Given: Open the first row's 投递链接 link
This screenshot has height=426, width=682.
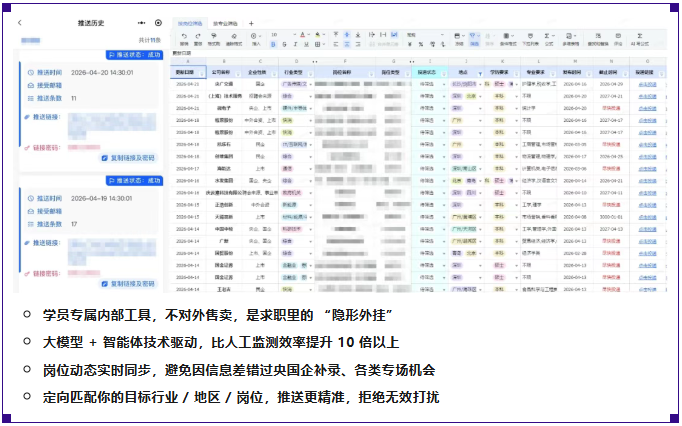Looking at the screenshot, I should point(647,85).
